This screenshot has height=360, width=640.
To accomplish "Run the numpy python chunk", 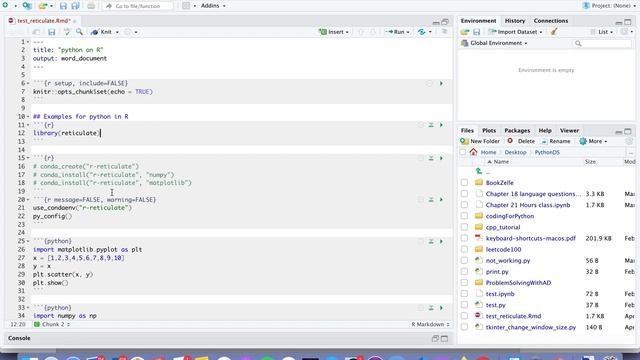I will coord(441,308).
